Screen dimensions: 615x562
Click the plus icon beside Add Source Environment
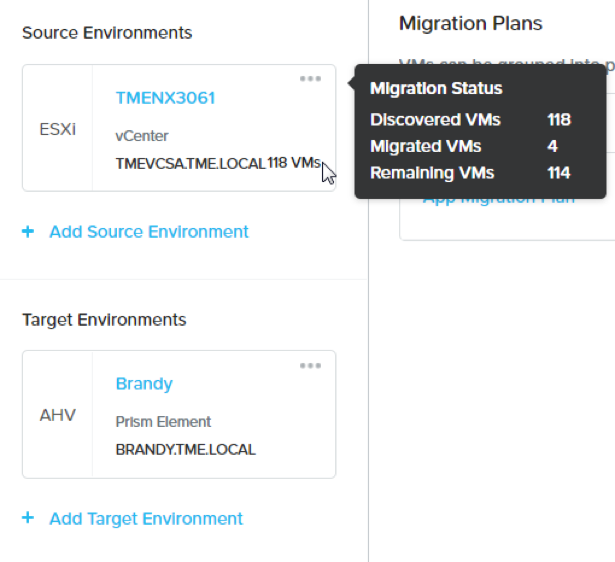click(28, 231)
